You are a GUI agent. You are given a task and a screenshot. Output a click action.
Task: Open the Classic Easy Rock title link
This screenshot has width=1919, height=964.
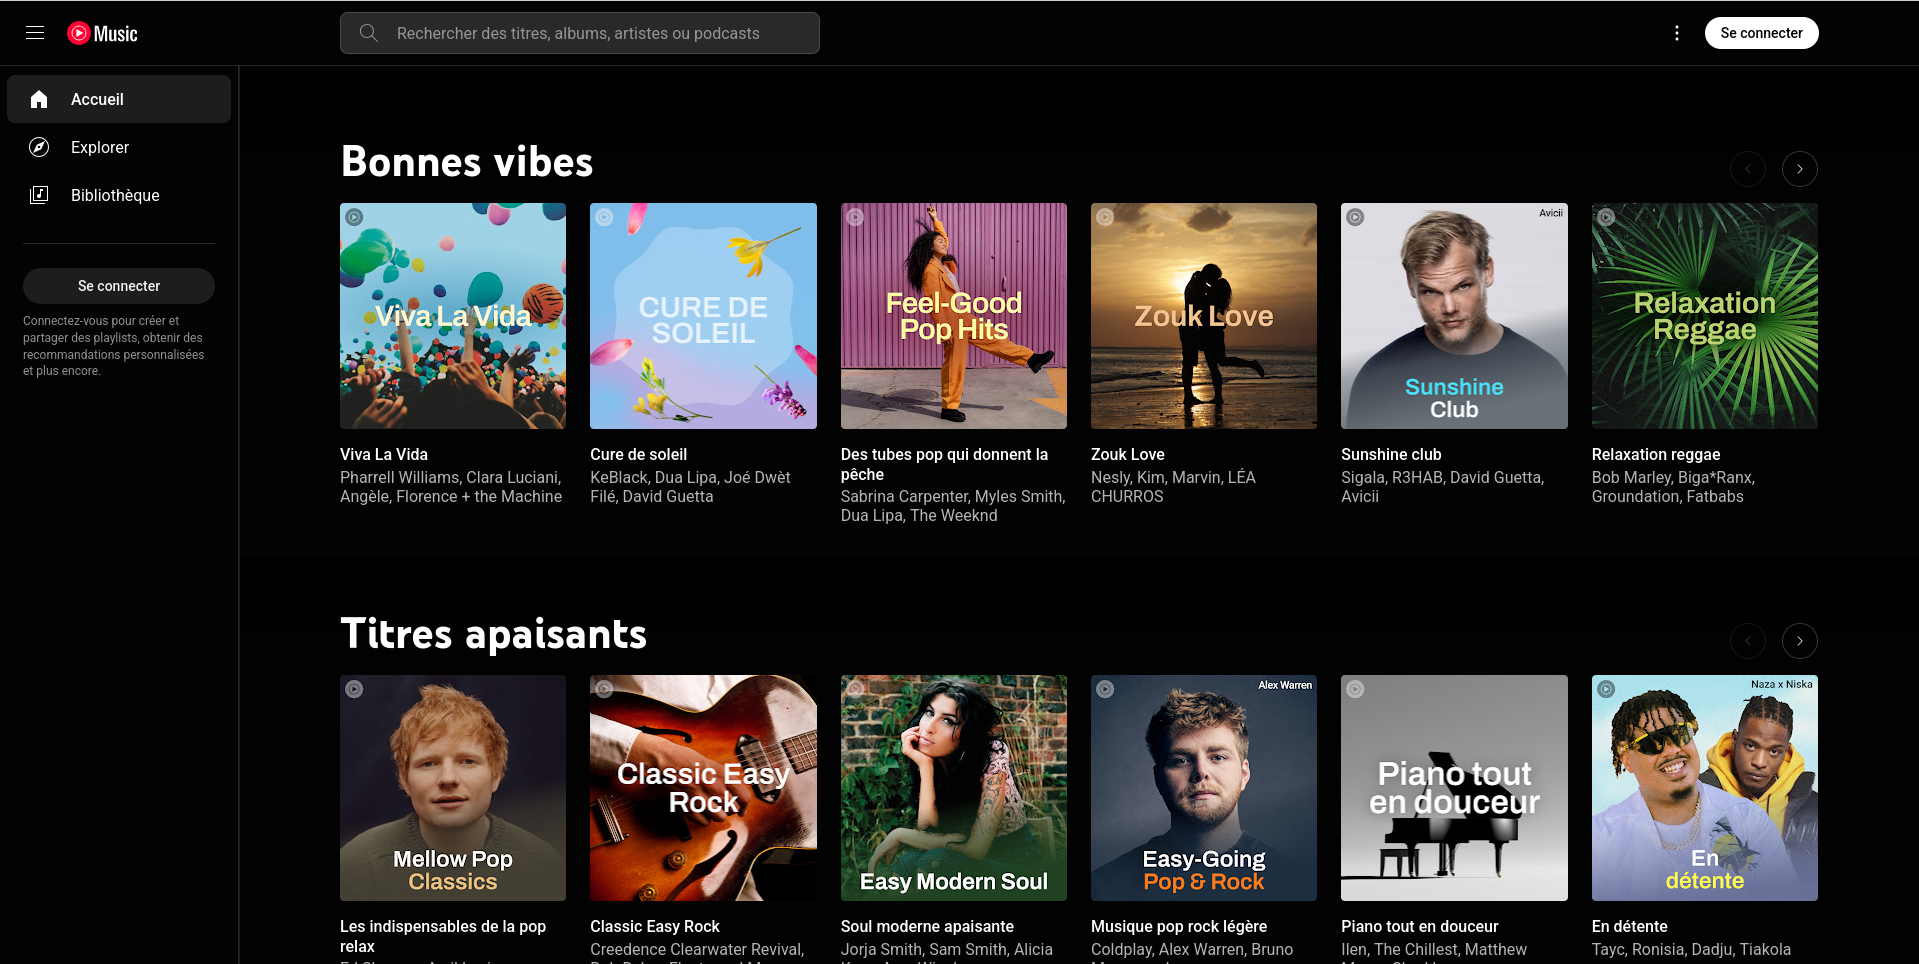click(654, 926)
